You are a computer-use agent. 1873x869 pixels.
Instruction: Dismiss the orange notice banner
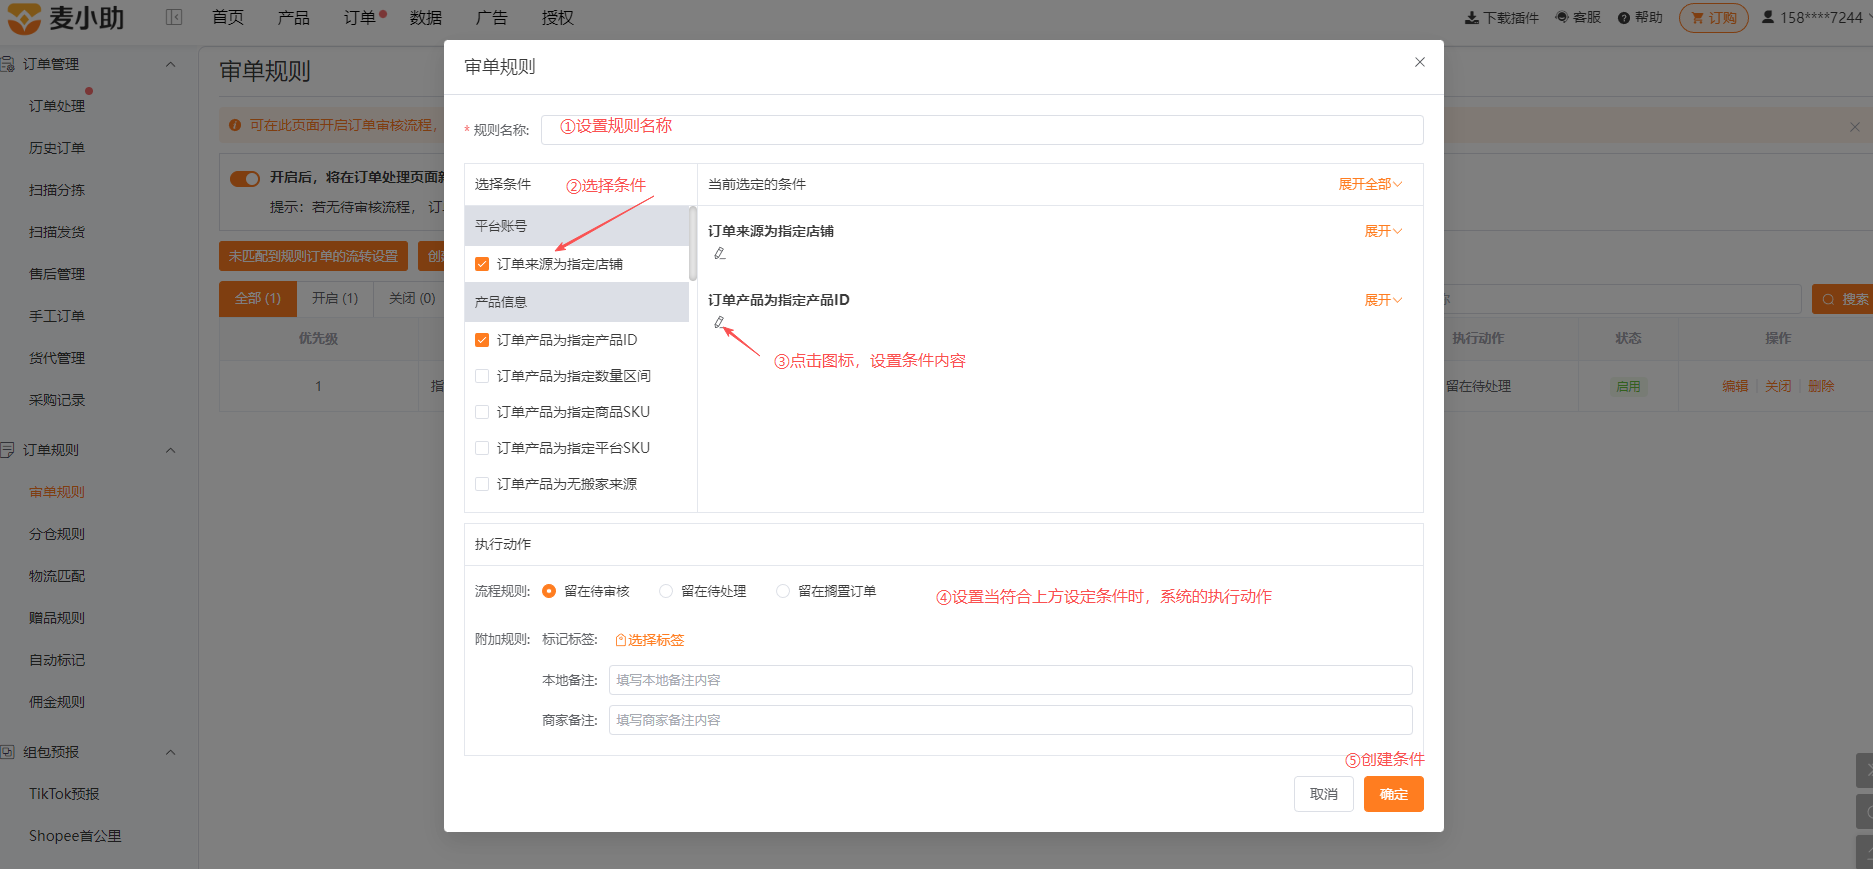1855,127
